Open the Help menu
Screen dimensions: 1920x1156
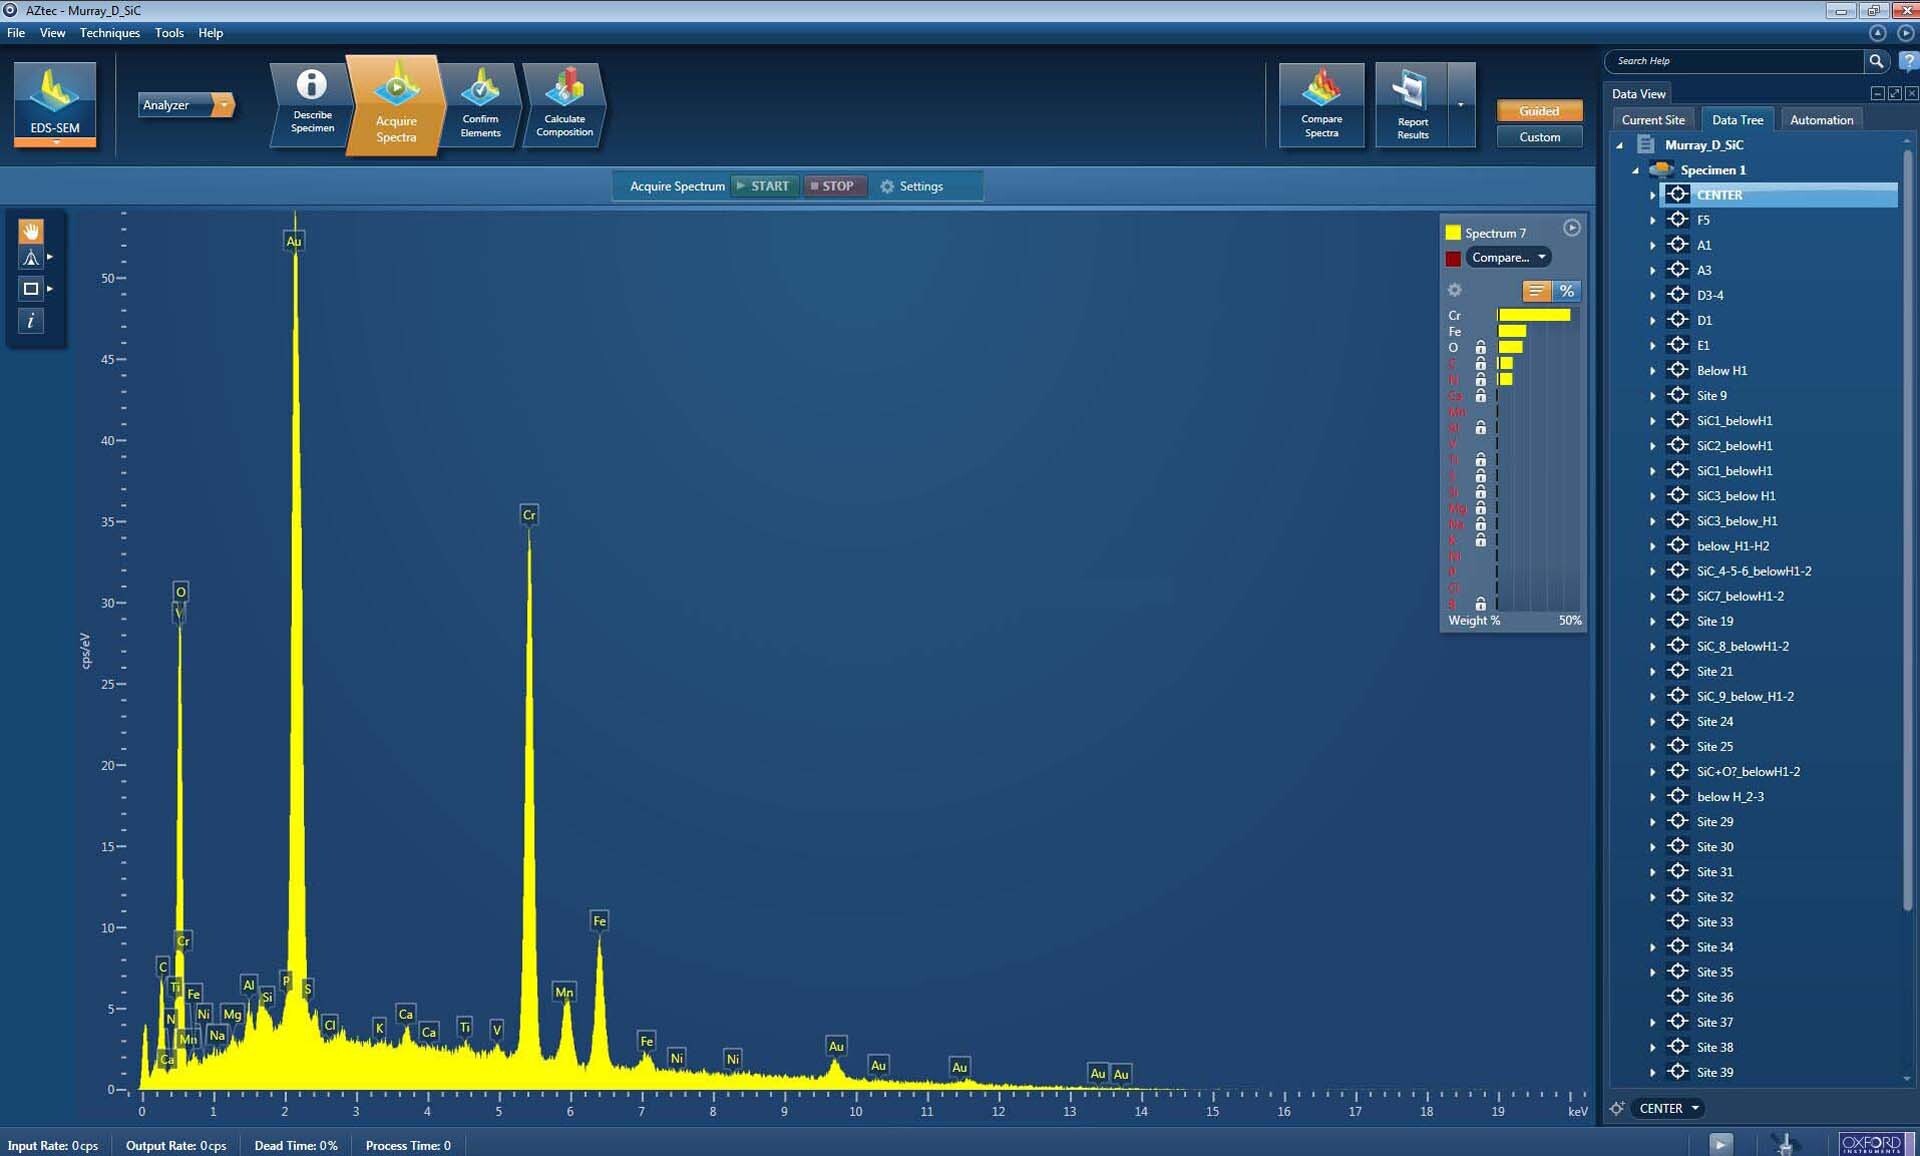[210, 33]
